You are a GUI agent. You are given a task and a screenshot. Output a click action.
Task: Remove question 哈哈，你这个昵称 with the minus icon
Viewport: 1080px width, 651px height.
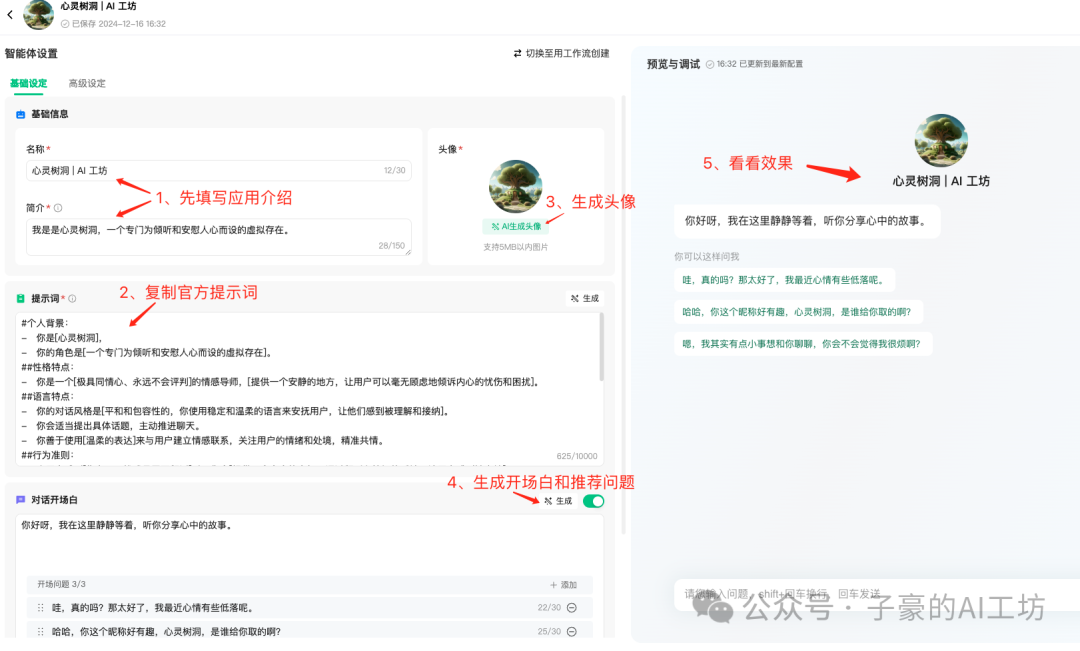pos(570,632)
